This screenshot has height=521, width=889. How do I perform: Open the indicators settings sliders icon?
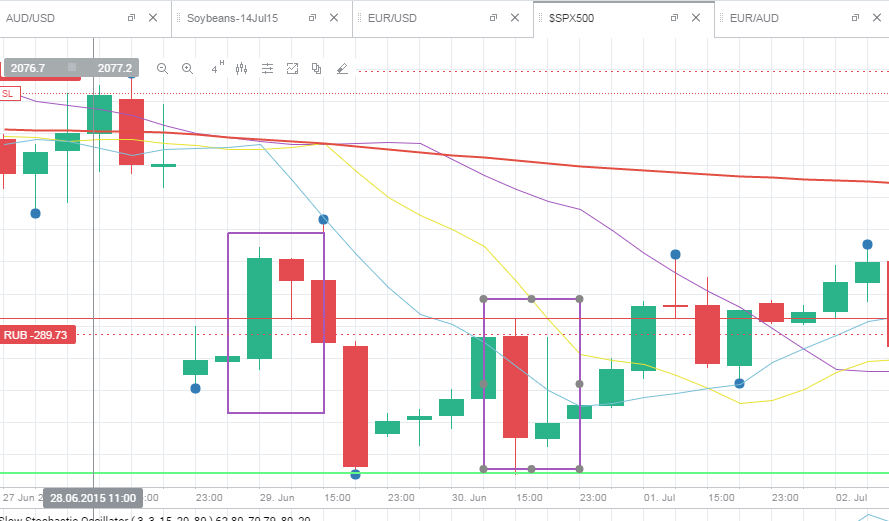[267, 69]
